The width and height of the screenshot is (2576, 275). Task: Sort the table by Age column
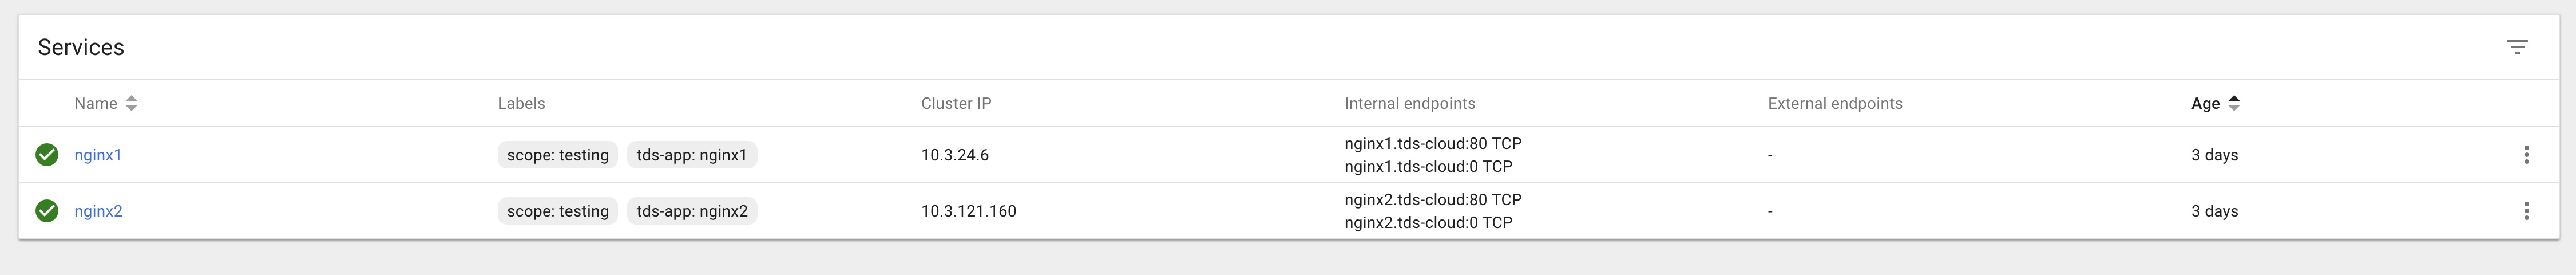coord(2205,104)
